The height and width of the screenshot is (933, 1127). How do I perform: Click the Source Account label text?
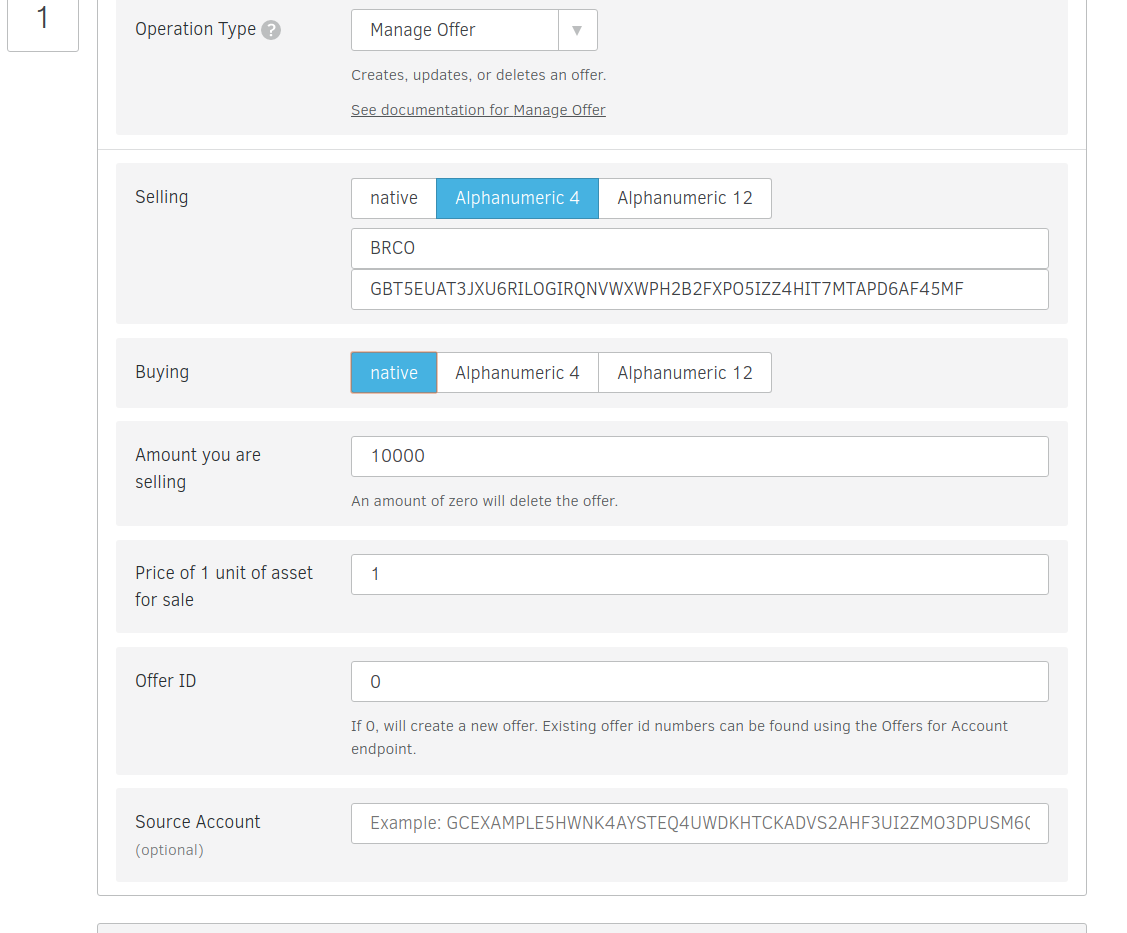197,822
